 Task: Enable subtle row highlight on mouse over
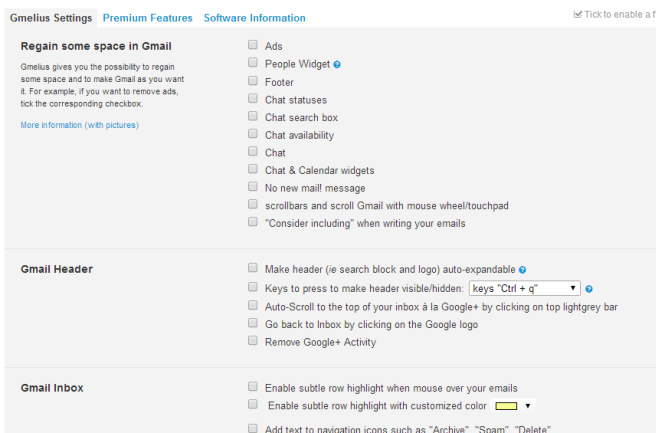(253, 387)
